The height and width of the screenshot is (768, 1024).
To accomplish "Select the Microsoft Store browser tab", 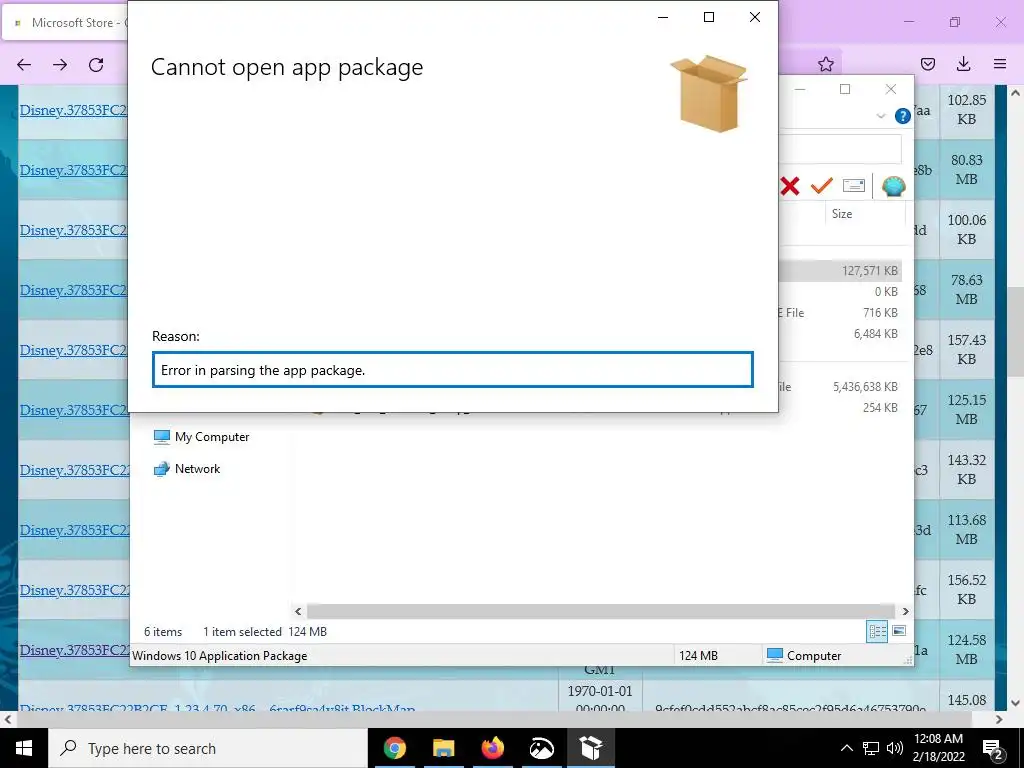I will pyautogui.click(x=67, y=23).
